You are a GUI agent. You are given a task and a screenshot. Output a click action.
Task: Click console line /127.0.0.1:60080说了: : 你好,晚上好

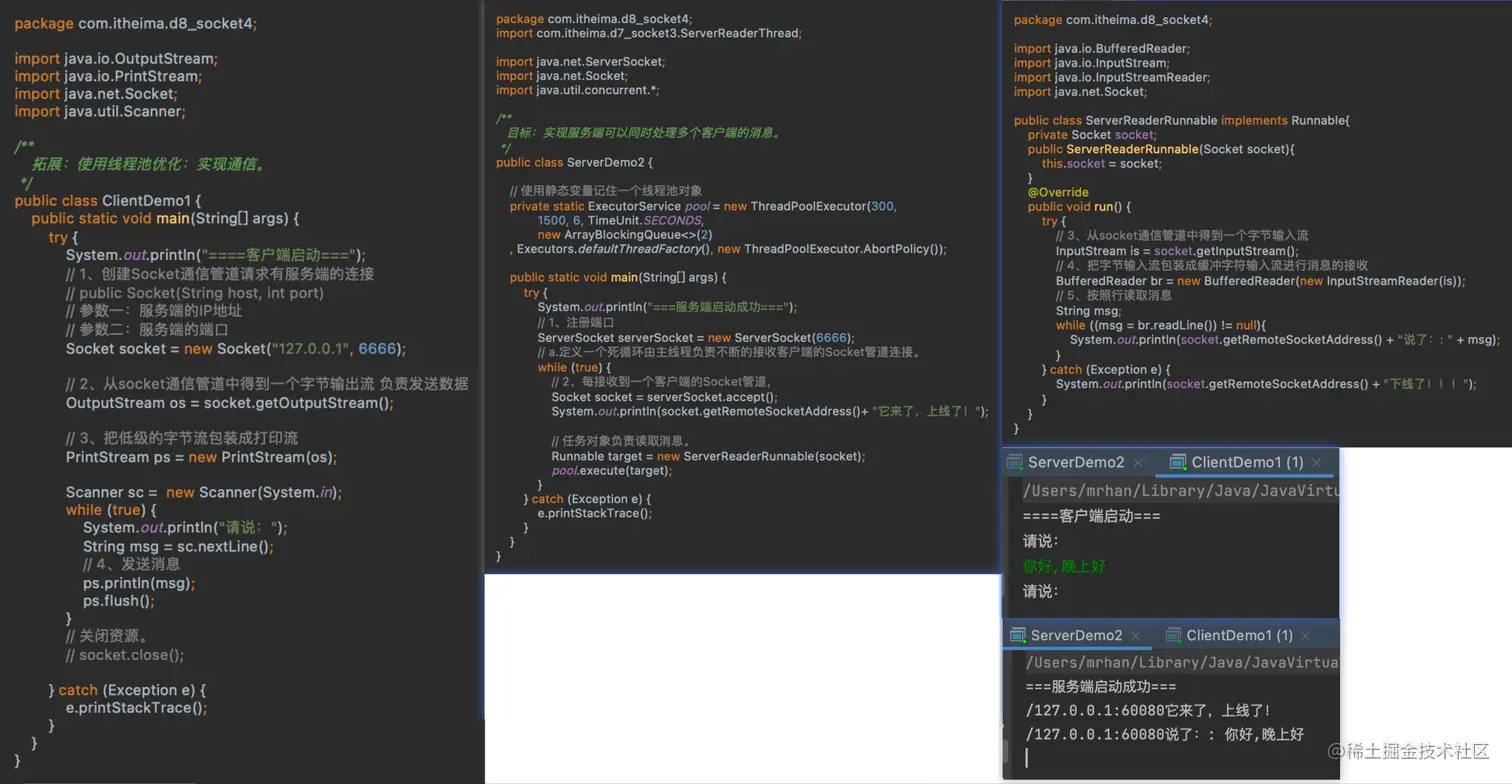[x=1165, y=734]
